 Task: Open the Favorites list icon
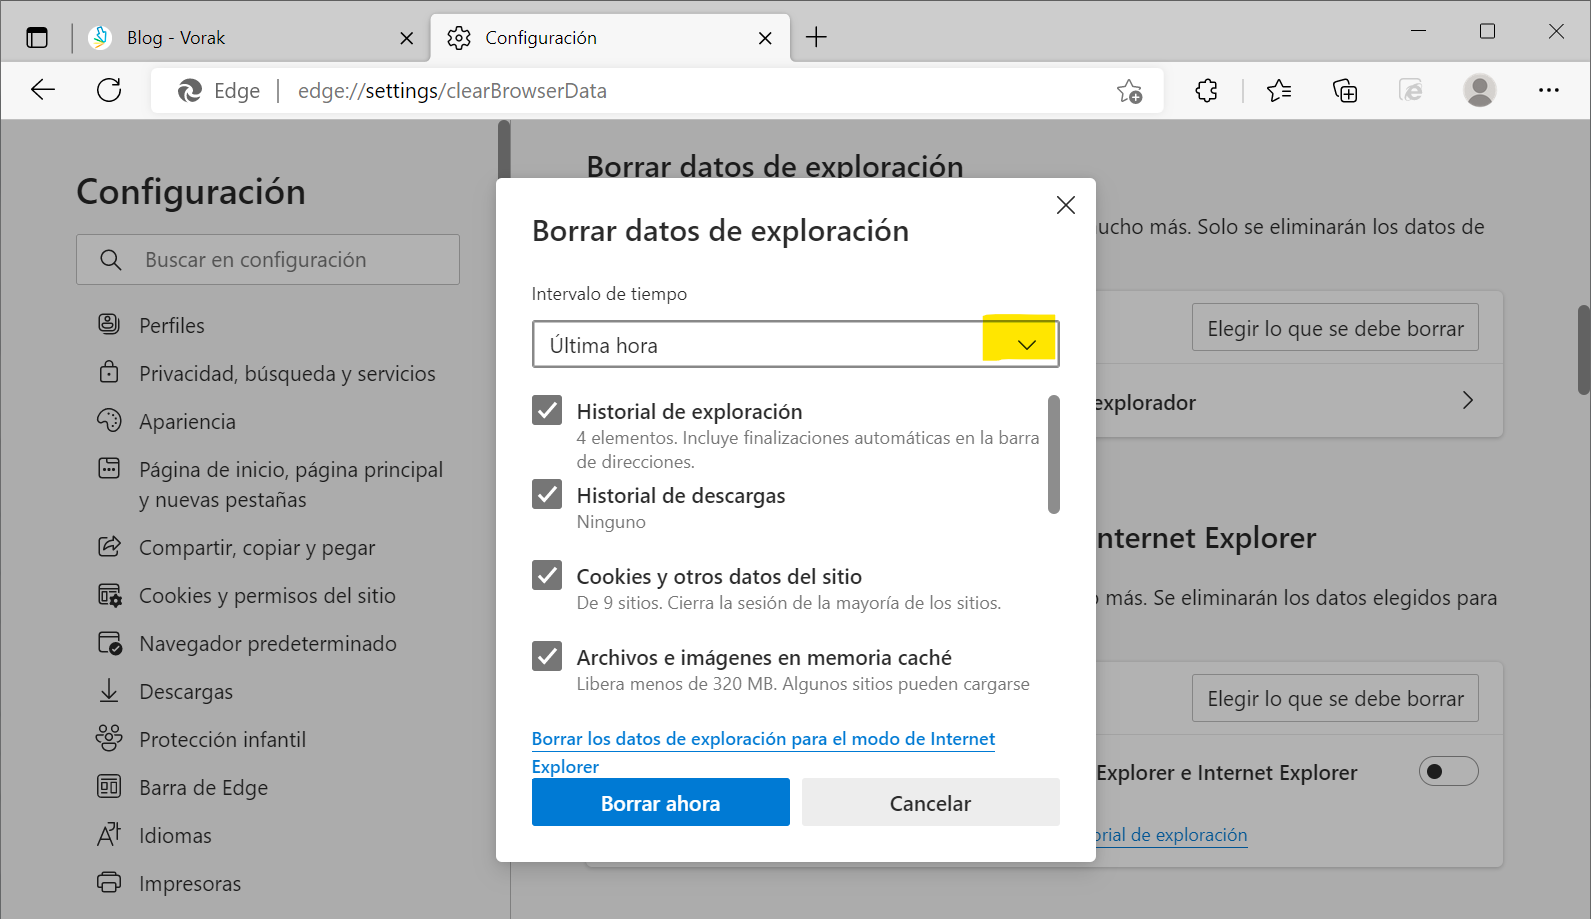pyautogui.click(x=1279, y=91)
